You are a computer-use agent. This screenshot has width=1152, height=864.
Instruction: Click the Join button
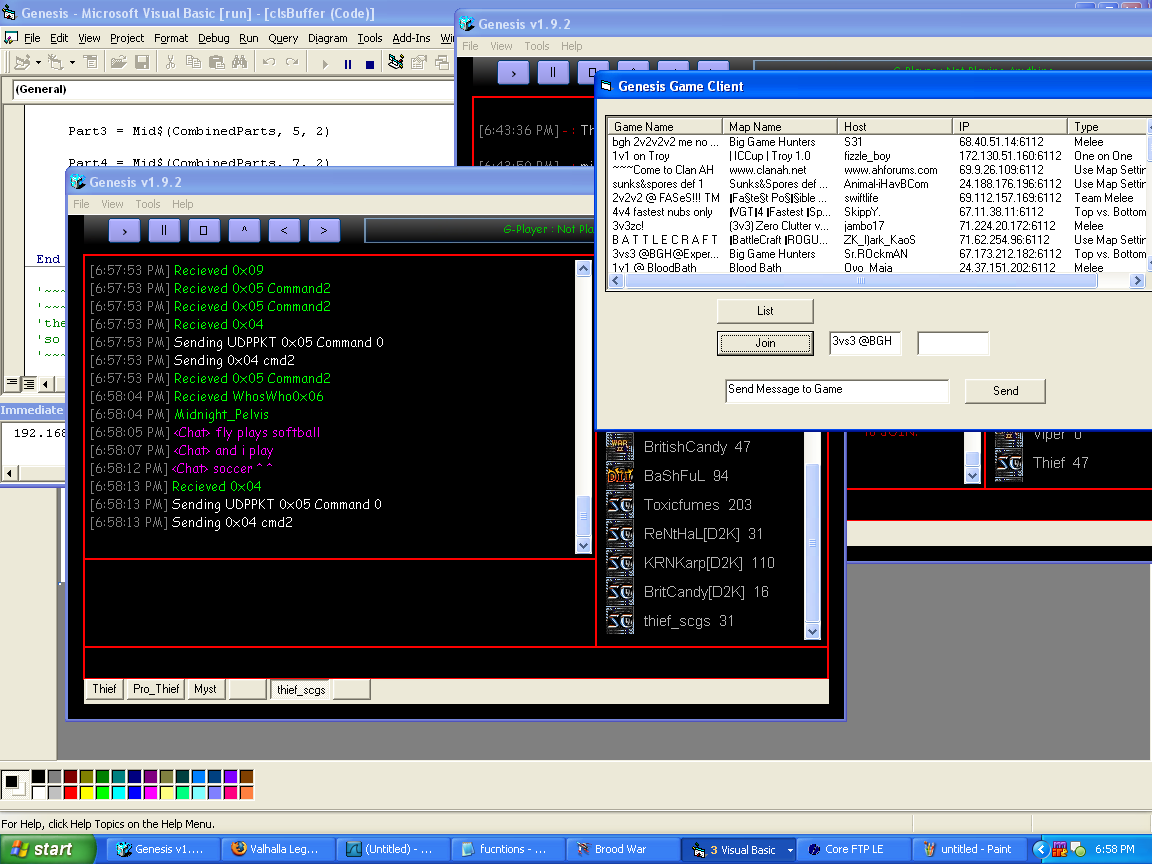pyautogui.click(x=765, y=343)
